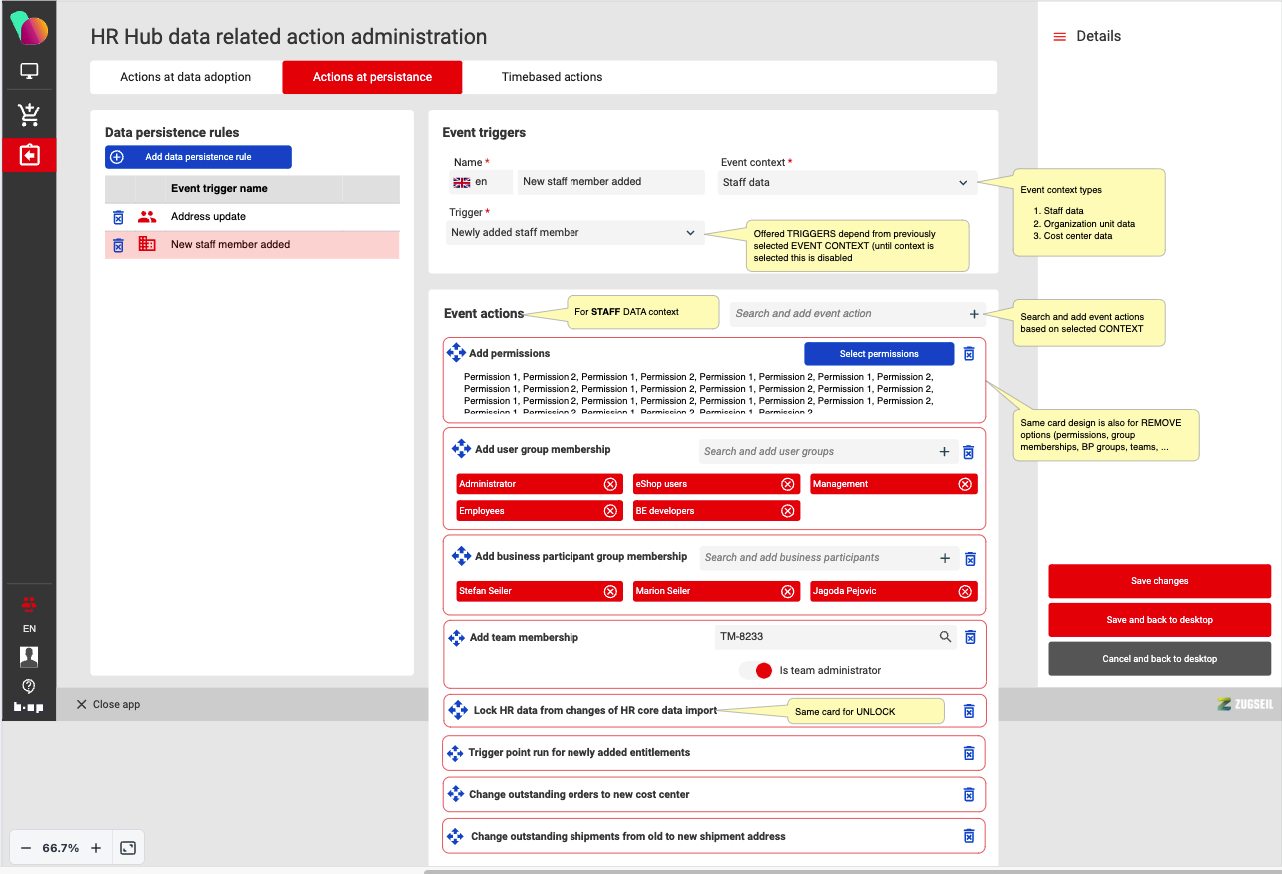Delete the Address update rule
Viewport: 1282px width, 874px height.
(118, 217)
